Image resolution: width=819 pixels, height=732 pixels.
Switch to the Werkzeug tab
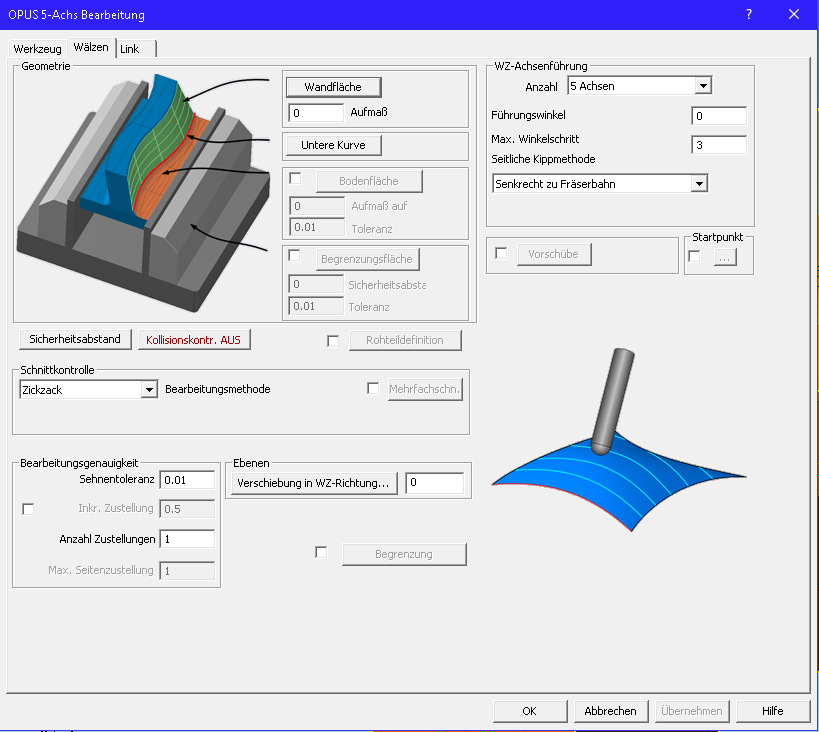click(x=38, y=49)
